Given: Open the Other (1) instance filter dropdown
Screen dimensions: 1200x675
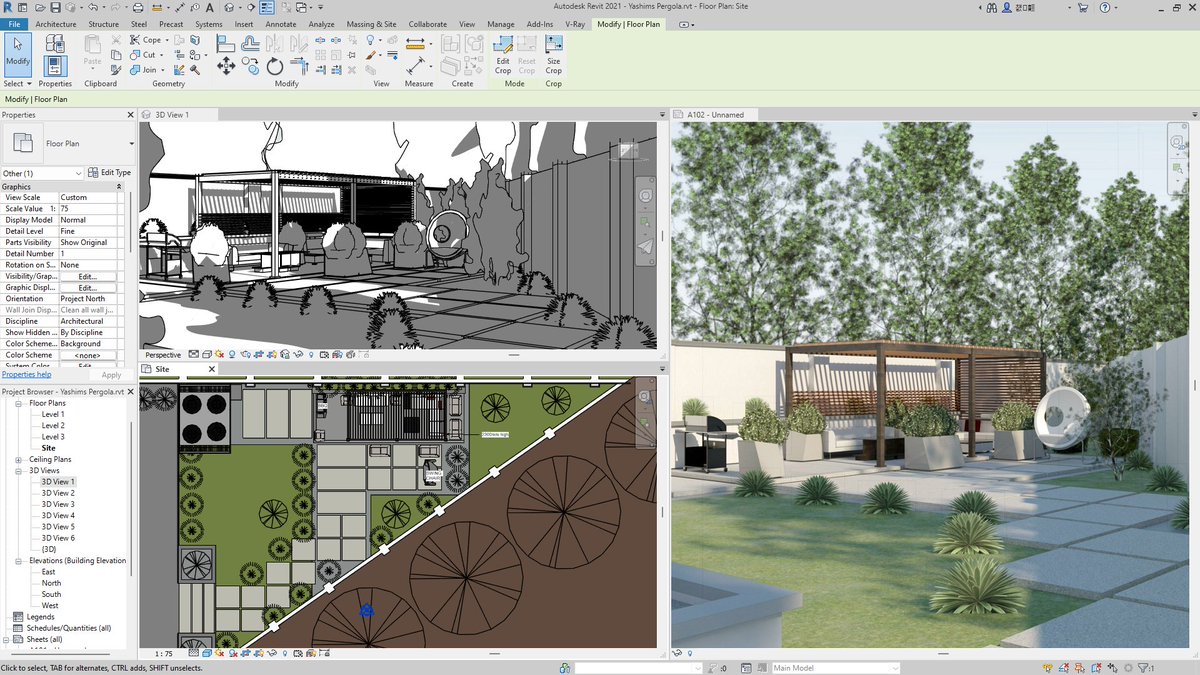Looking at the screenshot, I should (80, 173).
